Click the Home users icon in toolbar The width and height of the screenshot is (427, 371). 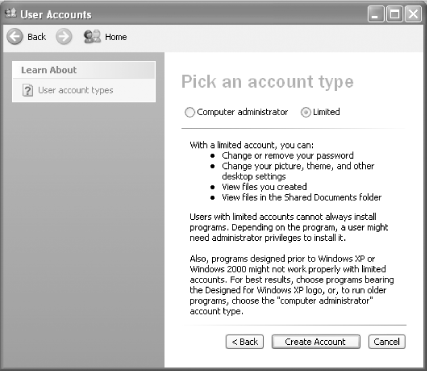pos(92,37)
